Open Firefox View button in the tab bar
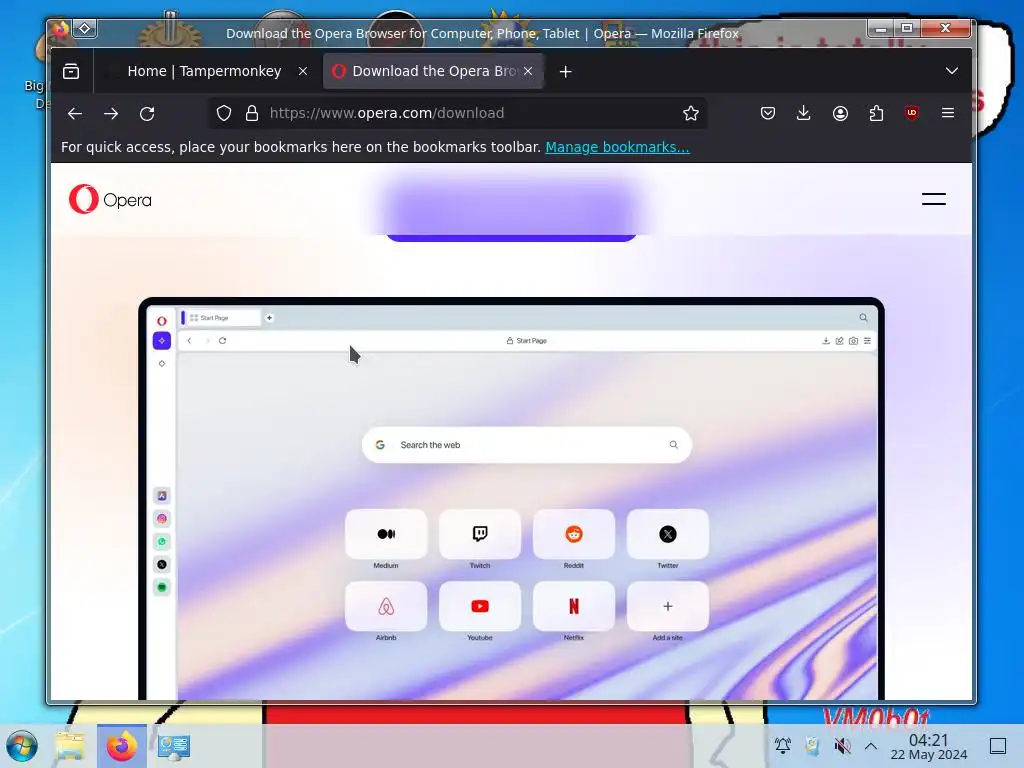The height and width of the screenshot is (768, 1024). click(71, 71)
